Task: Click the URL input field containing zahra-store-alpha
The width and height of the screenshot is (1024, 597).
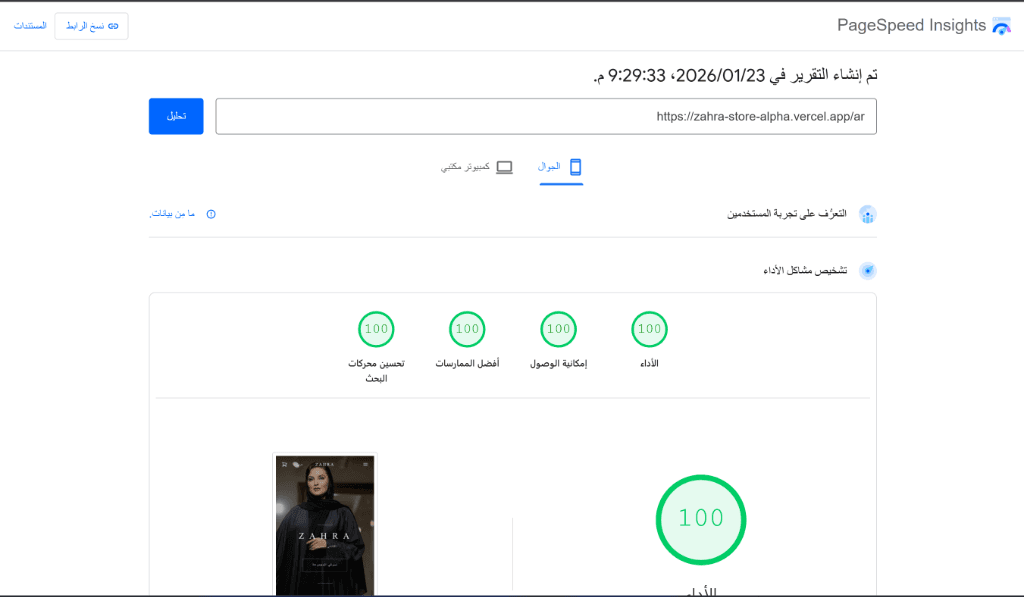Action: point(545,116)
